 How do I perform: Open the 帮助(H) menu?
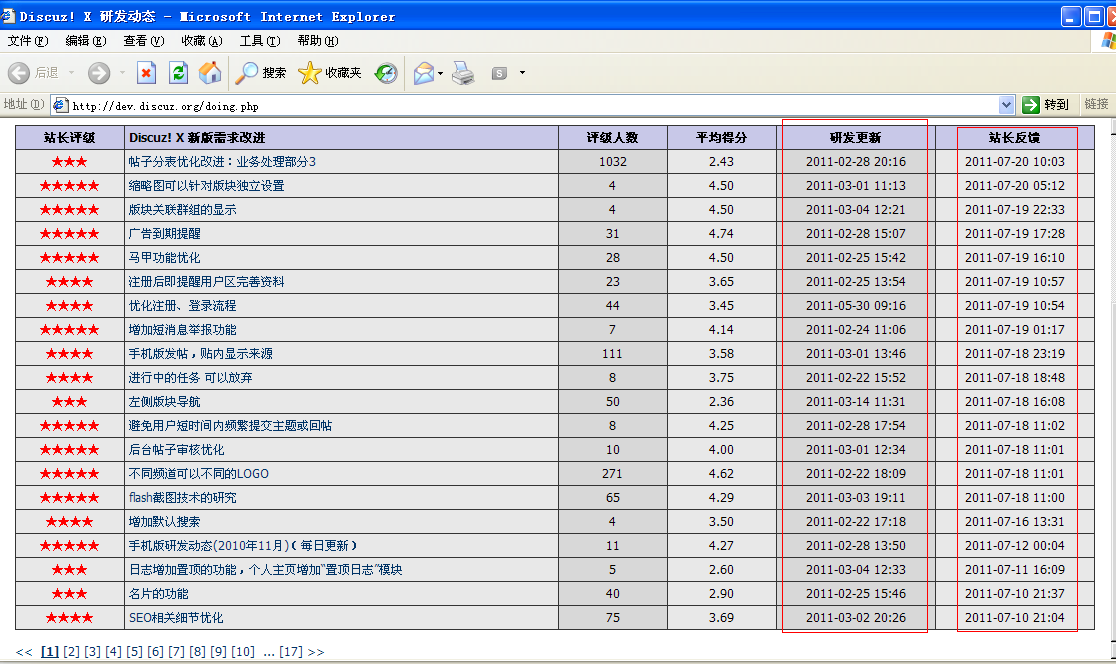click(x=317, y=41)
